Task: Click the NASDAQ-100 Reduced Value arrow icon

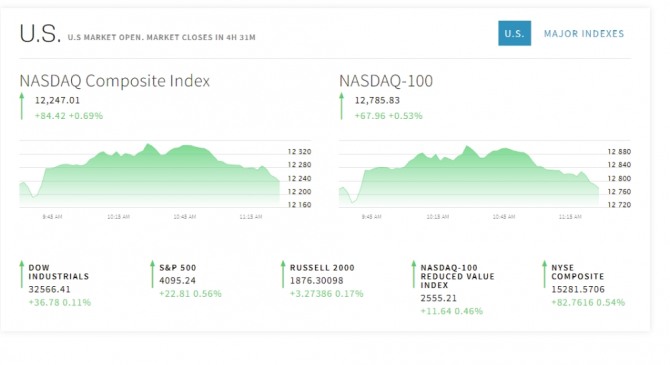Action: [x=414, y=274]
